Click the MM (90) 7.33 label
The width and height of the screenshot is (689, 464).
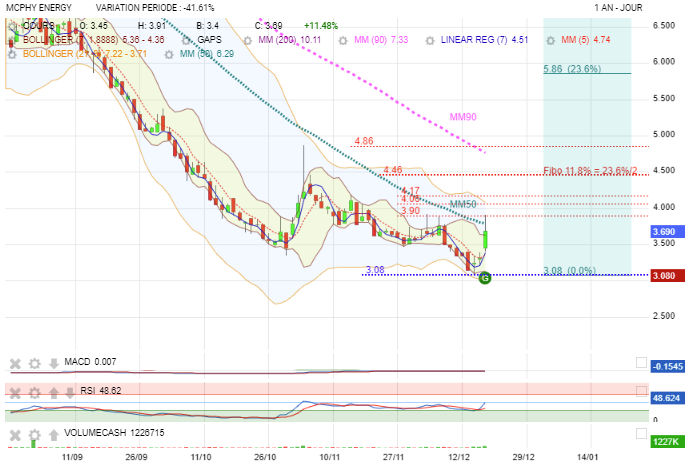(381, 40)
